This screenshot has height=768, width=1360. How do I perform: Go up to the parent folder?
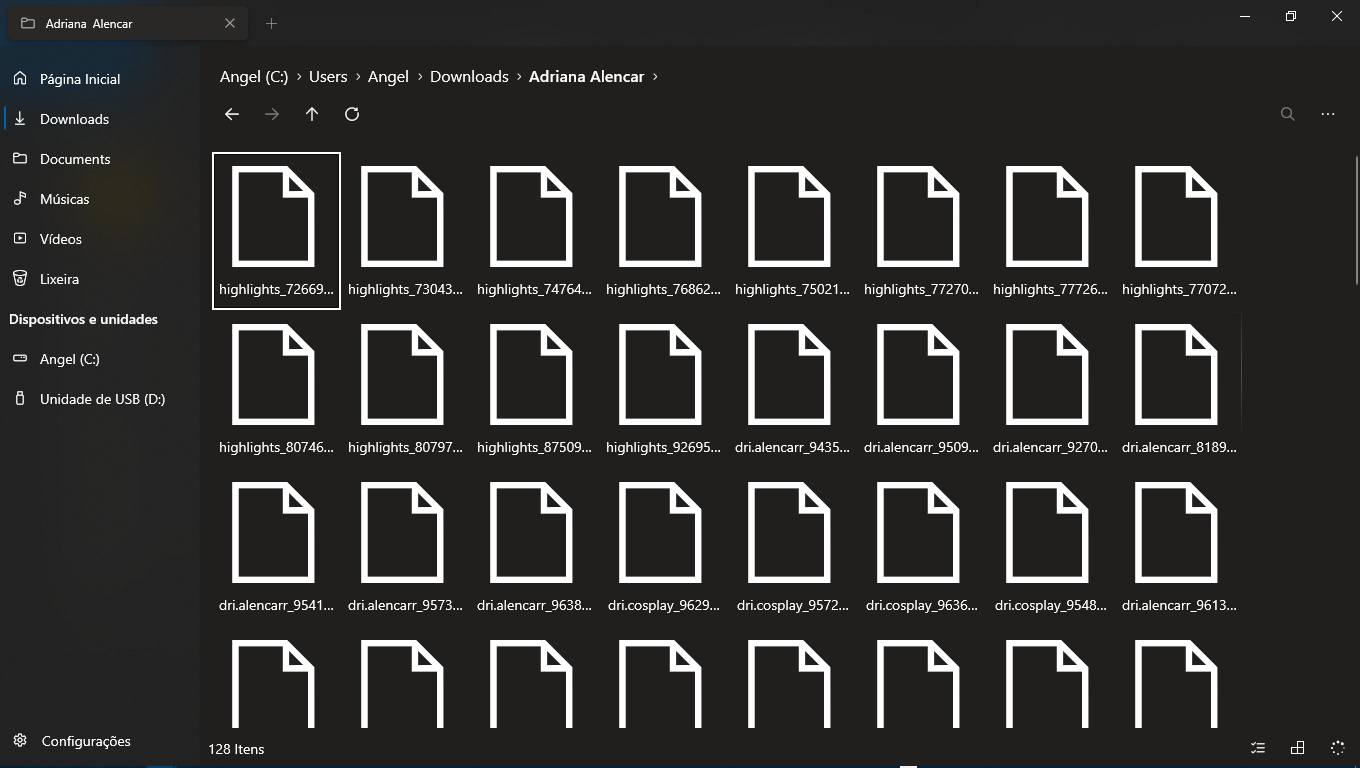[x=312, y=114]
